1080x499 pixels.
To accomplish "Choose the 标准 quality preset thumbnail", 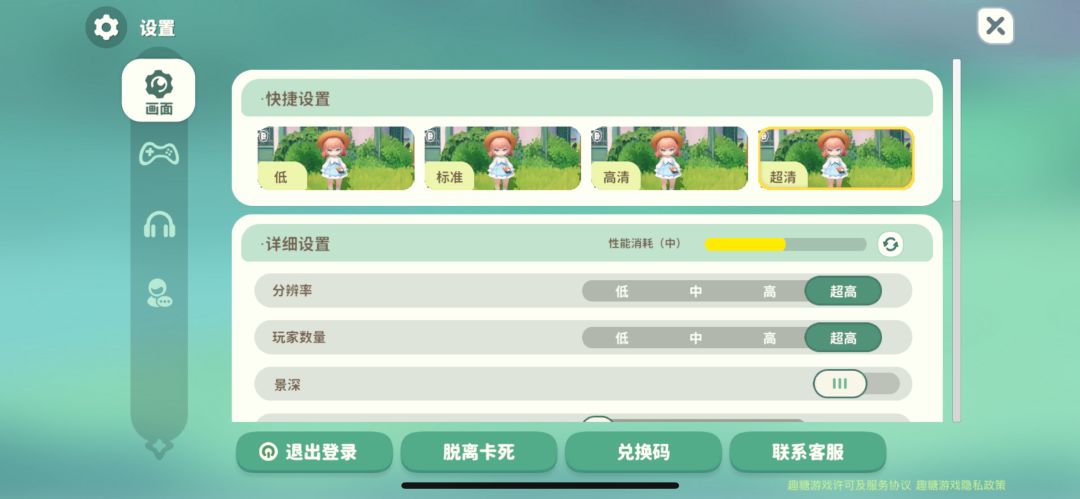I will click(x=503, y=158).
